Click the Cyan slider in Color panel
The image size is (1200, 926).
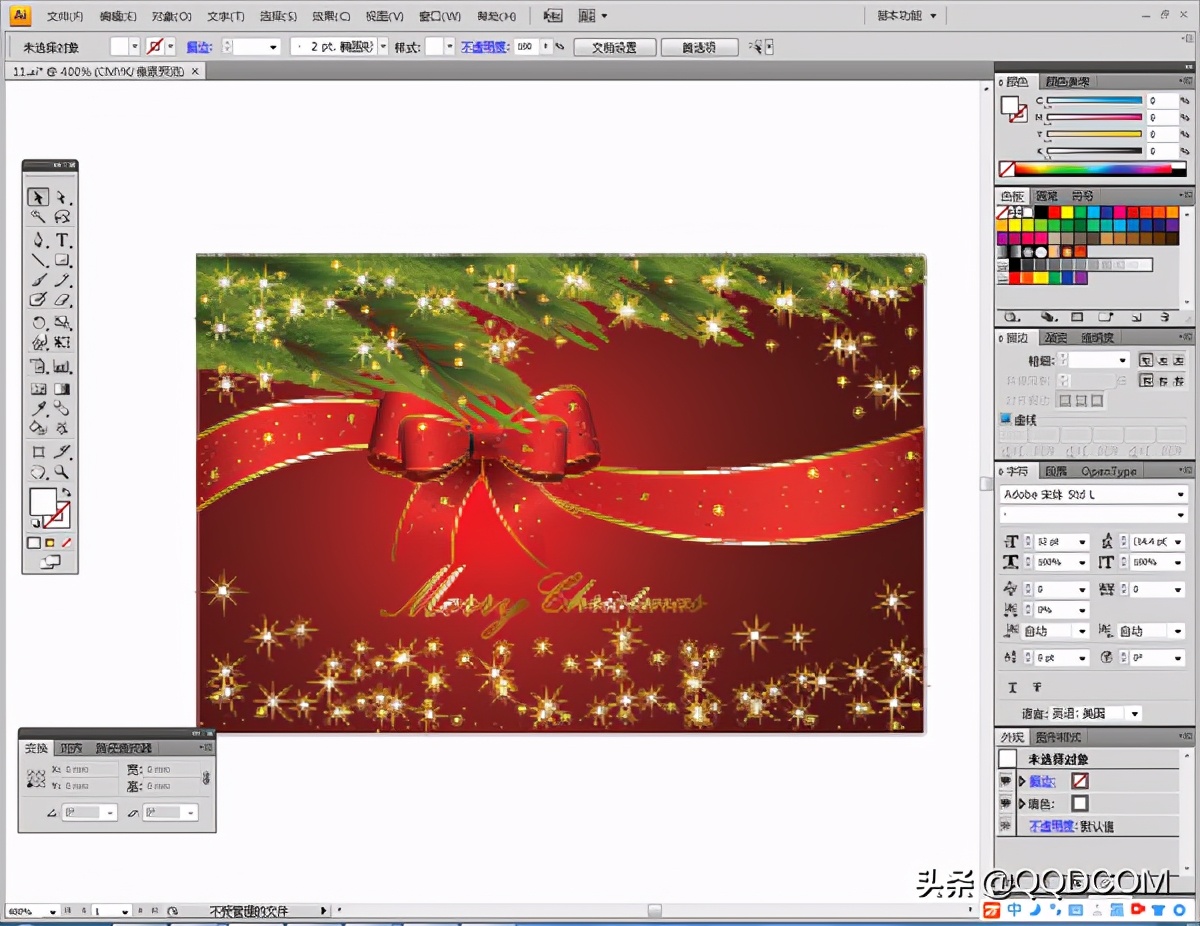click(x=1094, y=100)
